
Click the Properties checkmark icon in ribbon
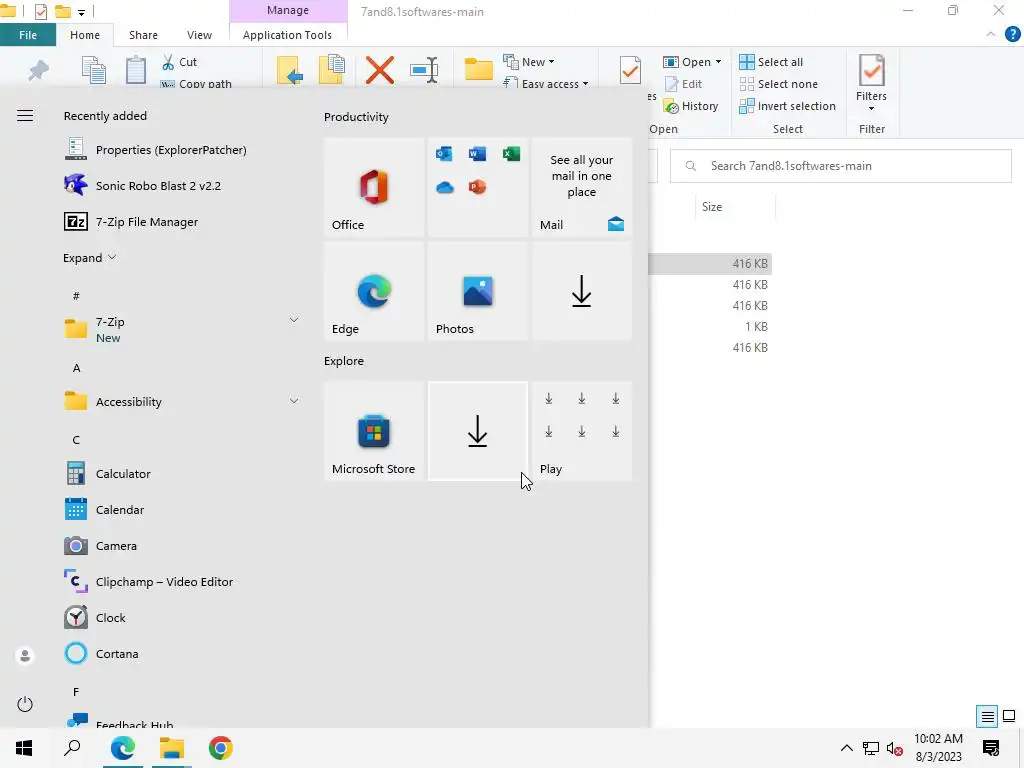630,70
